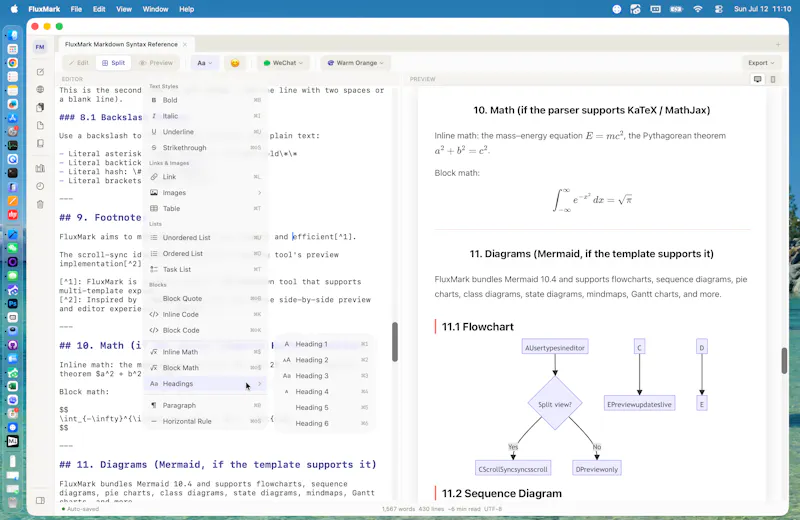Select the Split view mode

pos(113,63)
